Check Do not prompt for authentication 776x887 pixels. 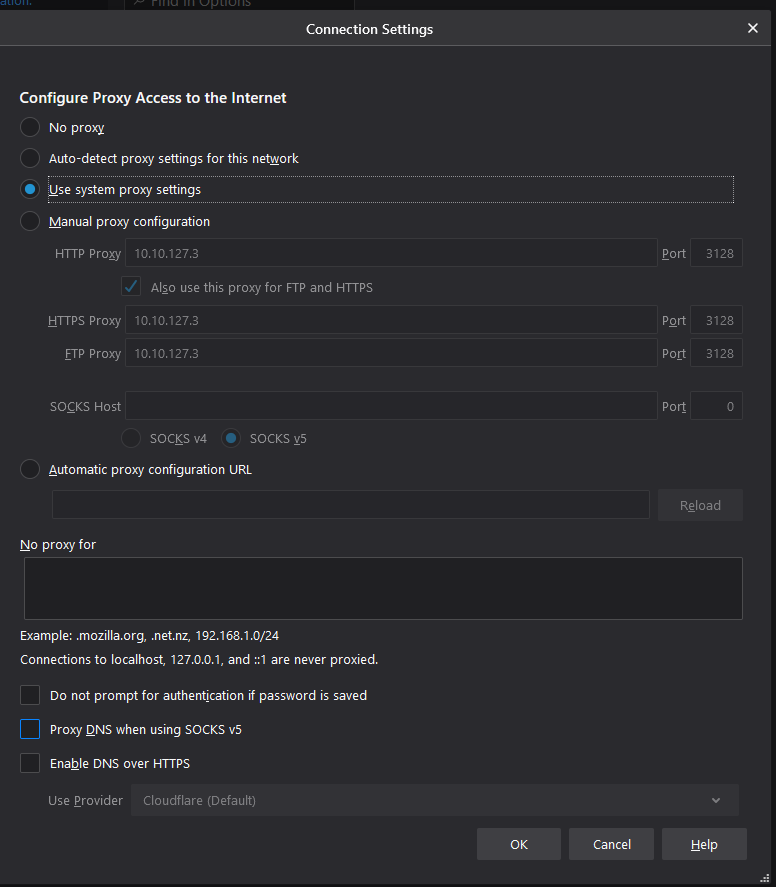[30, 695]
